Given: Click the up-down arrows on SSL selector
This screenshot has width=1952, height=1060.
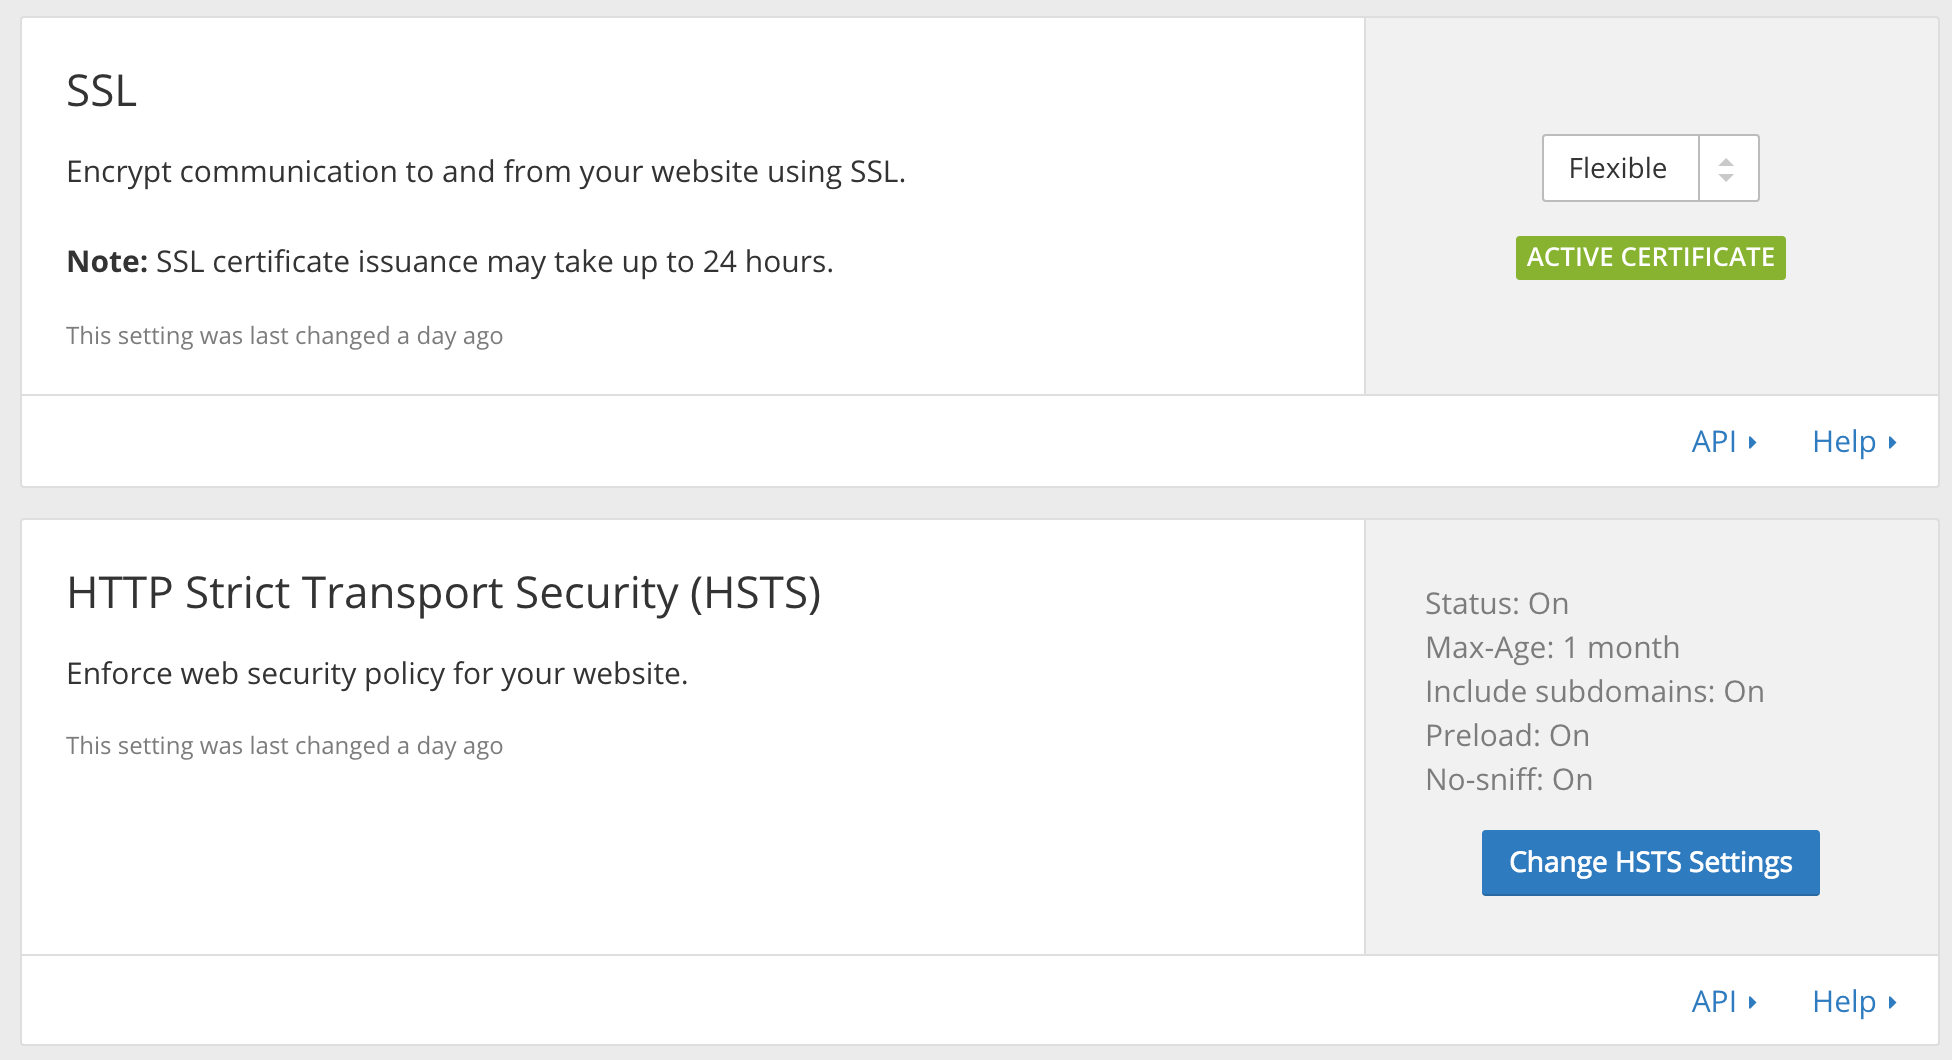Looking at the screenshot, I should [1727, 169].
